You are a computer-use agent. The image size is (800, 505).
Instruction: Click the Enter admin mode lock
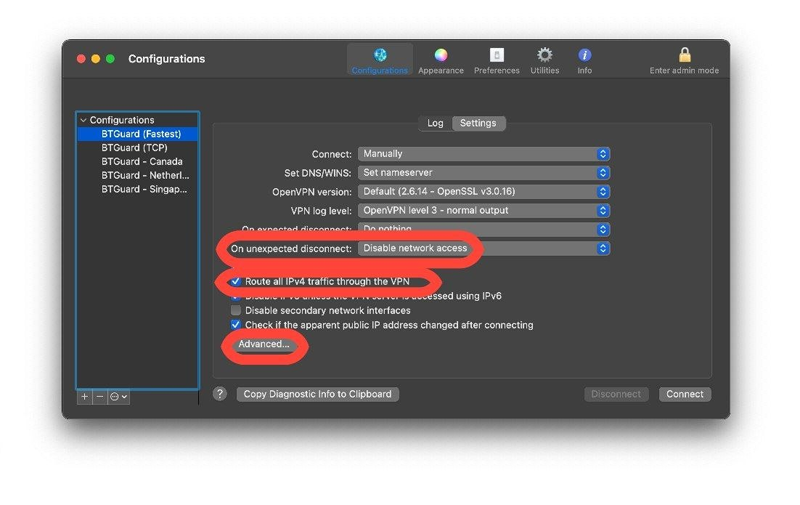[x=684, y=59]
